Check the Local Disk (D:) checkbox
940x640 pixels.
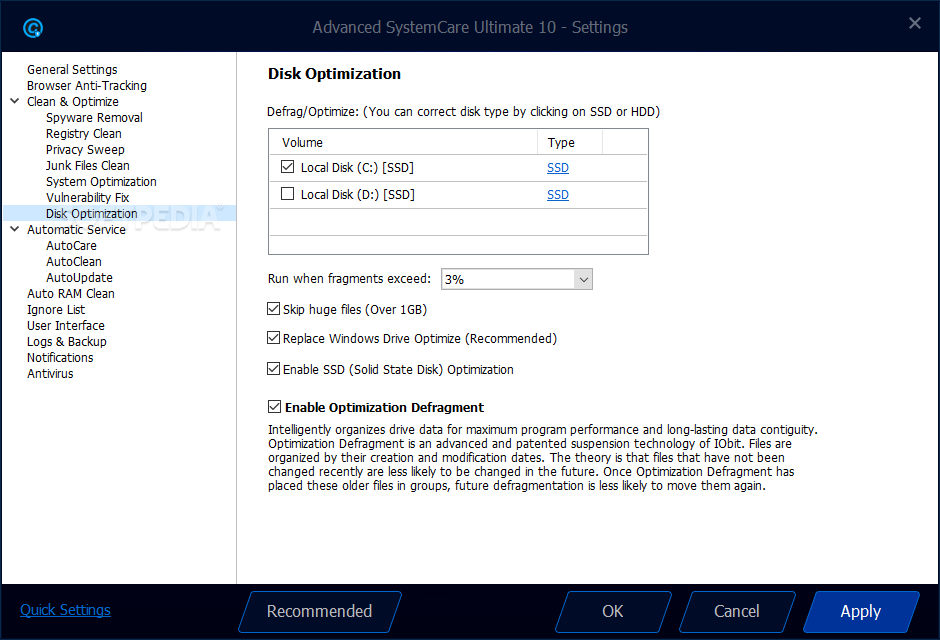pos(288,194)
